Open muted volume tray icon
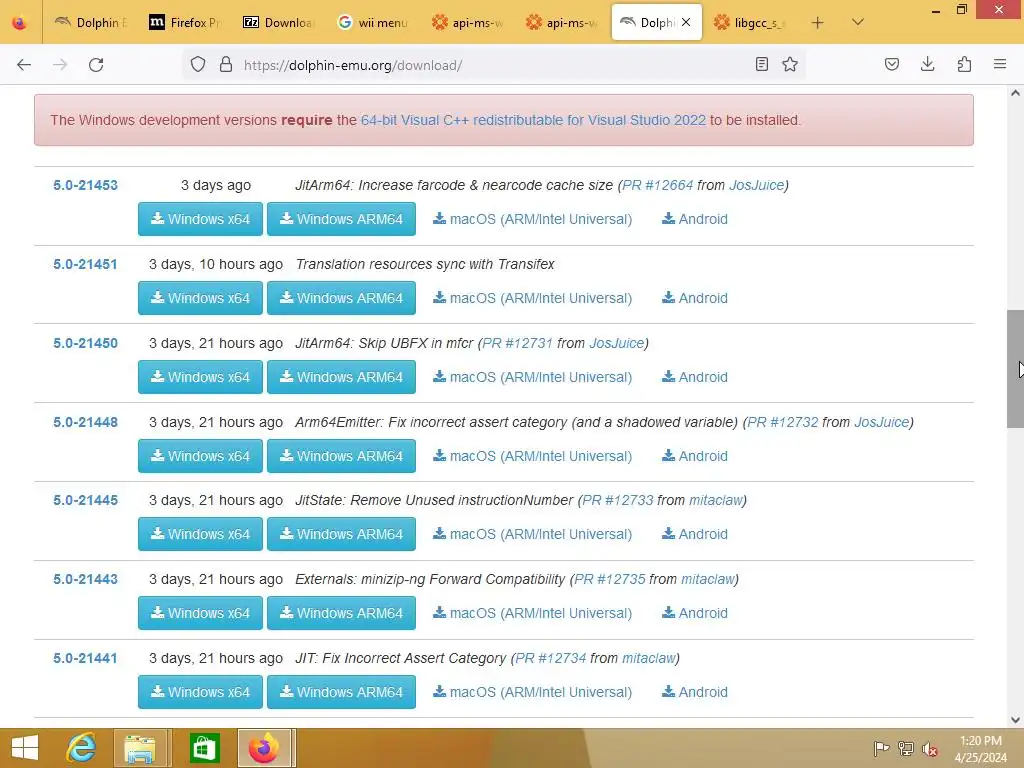 (x=930, y=749)
